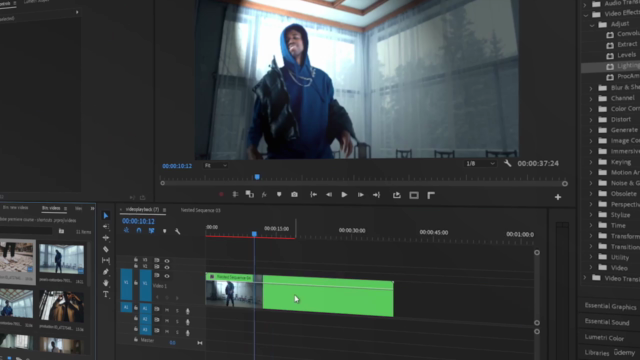Viewport: 640px width, 360px height.
Task: Toggle track targeting for A2
Action: pos(145,319)
